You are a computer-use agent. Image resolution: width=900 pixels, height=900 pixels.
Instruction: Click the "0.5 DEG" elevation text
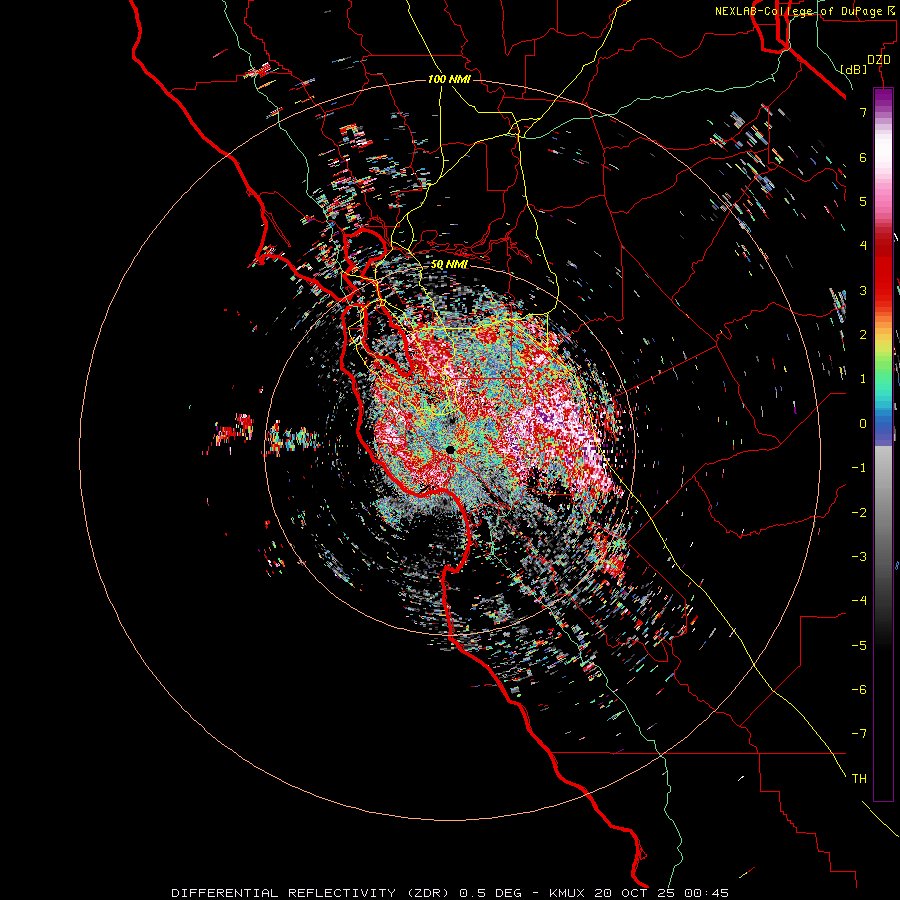tap(491, 893)
